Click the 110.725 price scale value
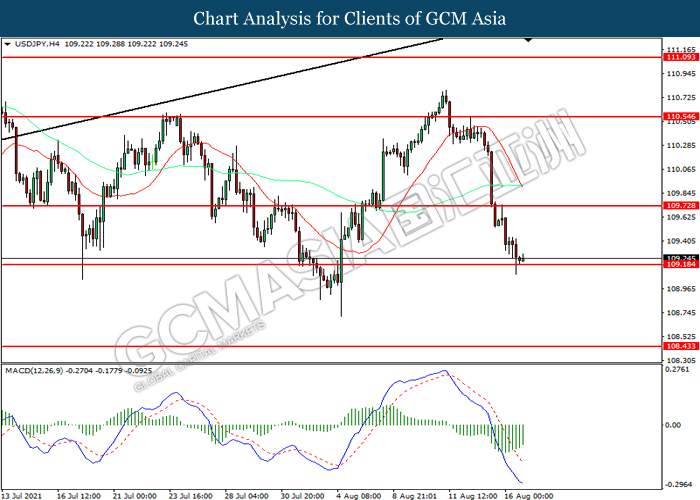The width and height of the screenshot is (700, 500). pyautogui.click(x=681, y=97)
